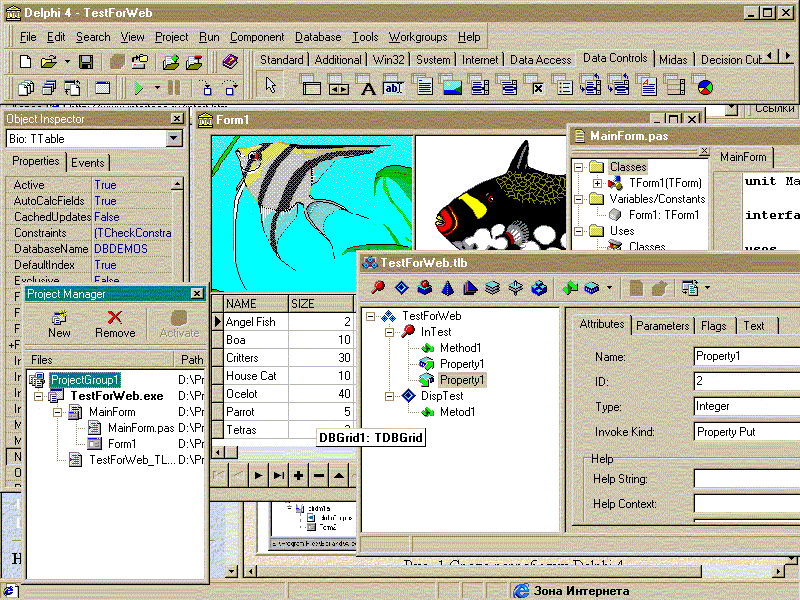The width and height of the screenshot is (800, 600).
Task: Open the Flags tab in the TestForWeb.tlb editor
Action: click(x=713, y=326)
